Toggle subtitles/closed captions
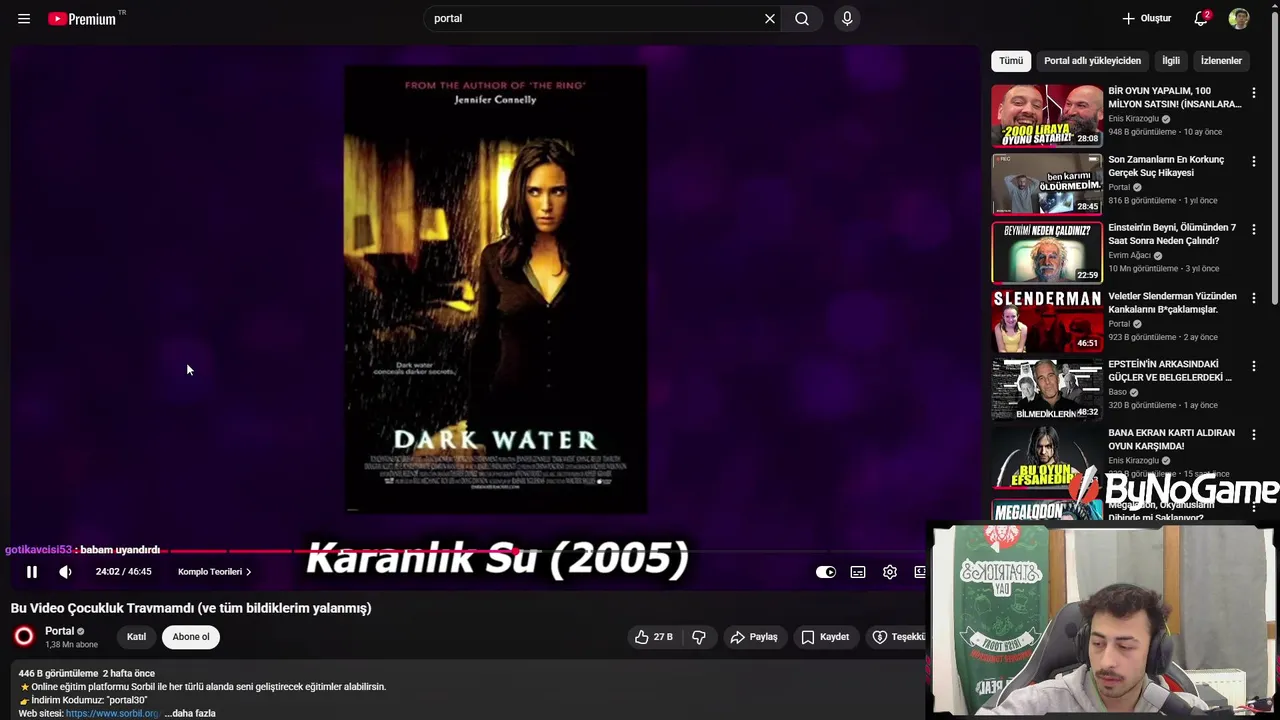This screenshot has height=720, width=1280. [x=858, y=572]
